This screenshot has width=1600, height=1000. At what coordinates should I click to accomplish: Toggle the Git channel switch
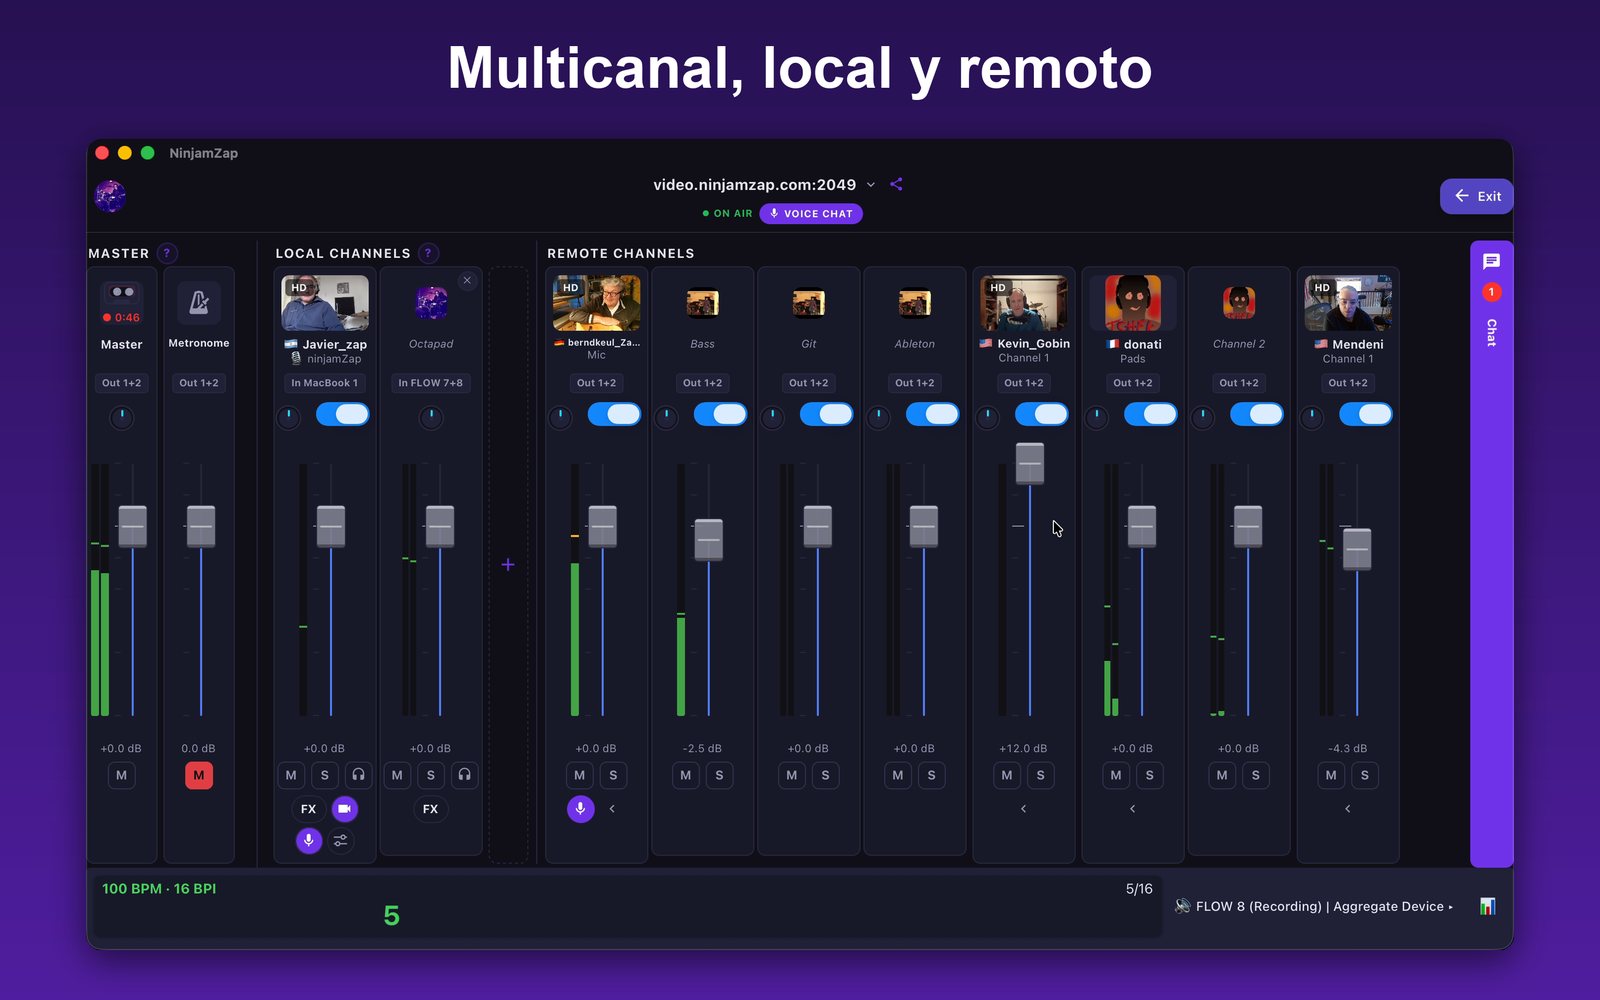826,414
